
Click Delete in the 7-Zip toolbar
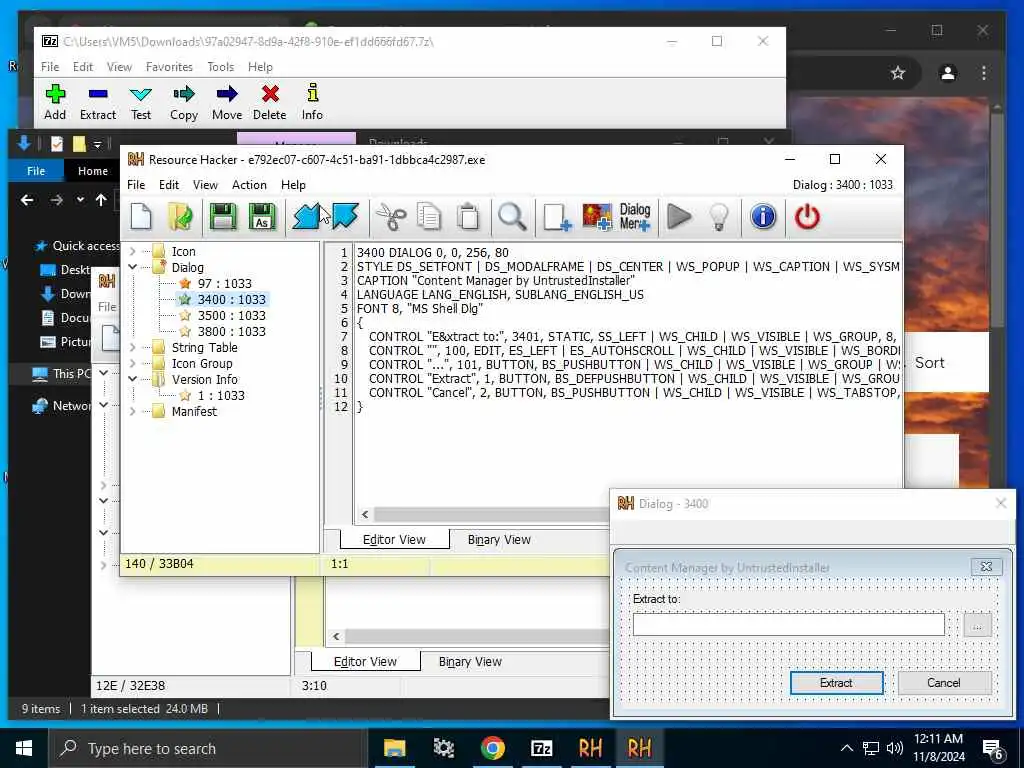click(x=270, y=102)
